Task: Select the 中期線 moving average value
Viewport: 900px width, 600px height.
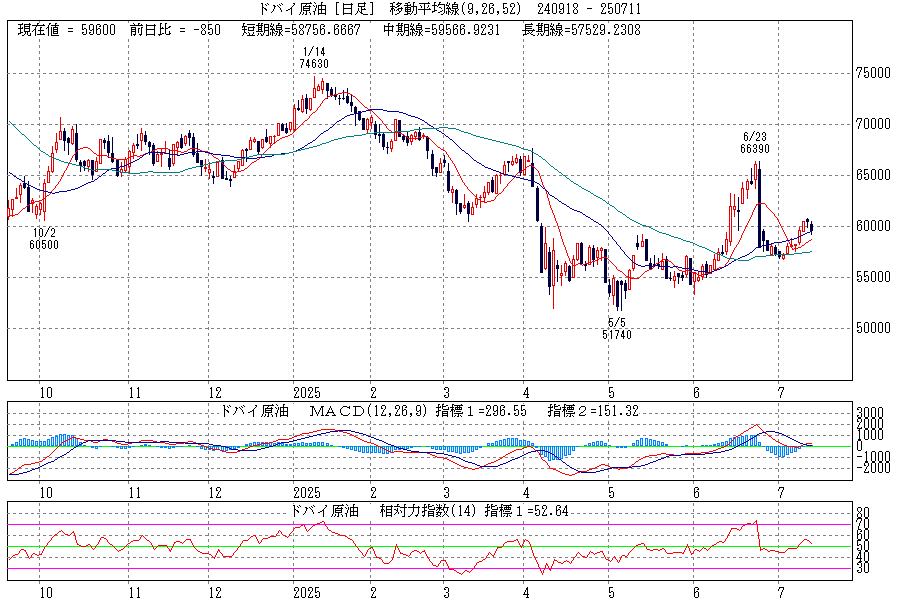Action: [x=447, y=30]
